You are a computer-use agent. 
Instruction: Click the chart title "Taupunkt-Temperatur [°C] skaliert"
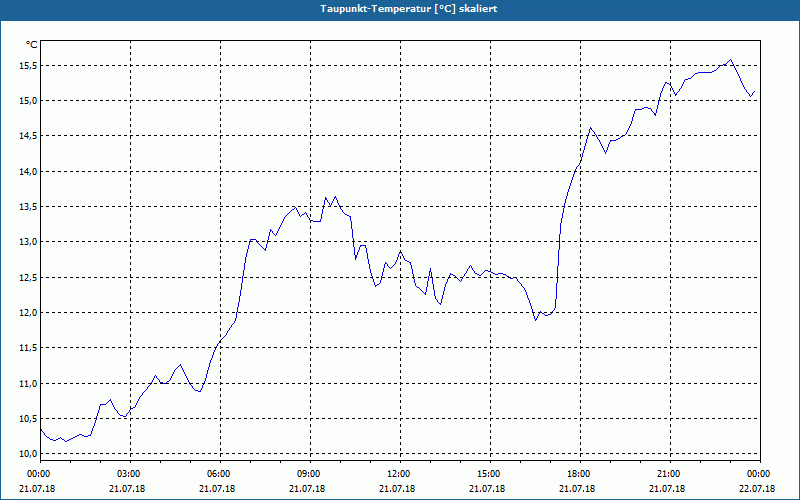[x=408, y=9]
